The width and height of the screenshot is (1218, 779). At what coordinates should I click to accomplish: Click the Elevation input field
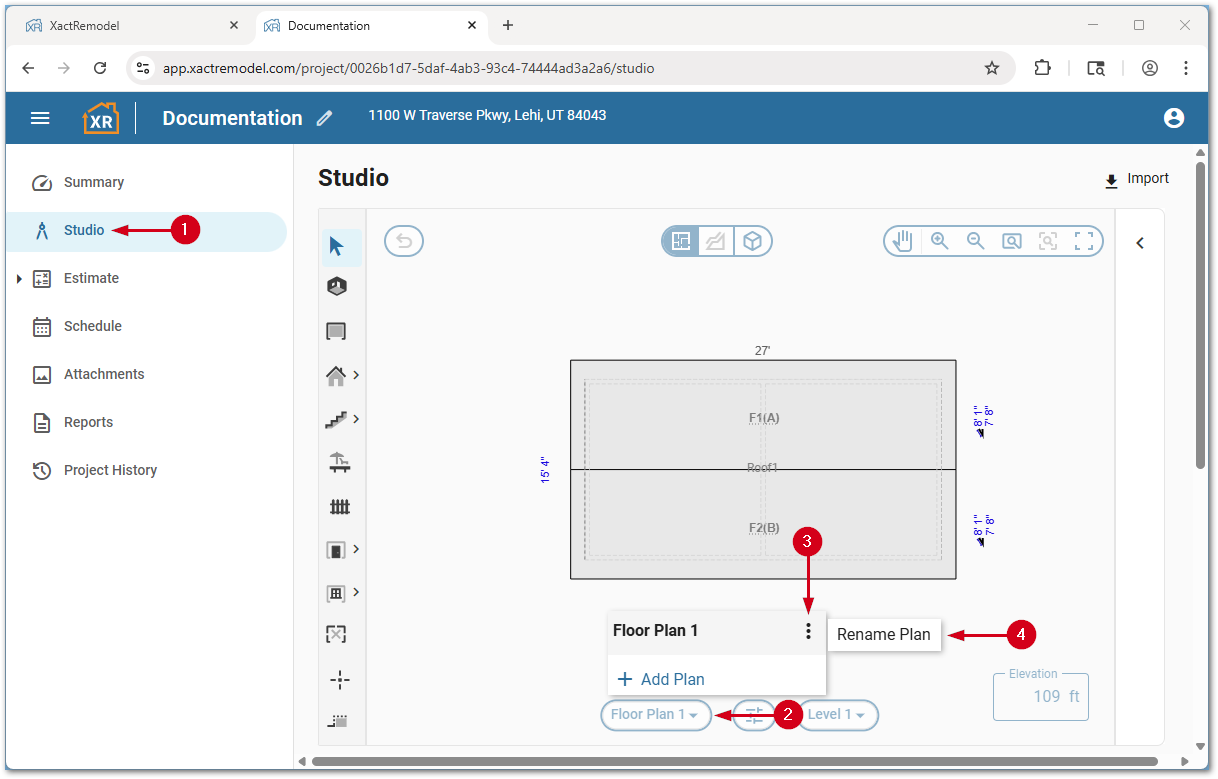[1040, 696]
